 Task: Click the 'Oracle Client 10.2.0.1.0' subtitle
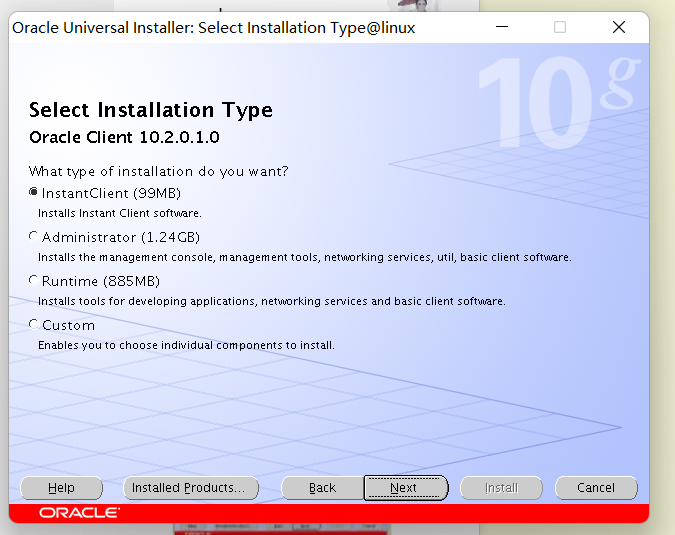[124, 137]
